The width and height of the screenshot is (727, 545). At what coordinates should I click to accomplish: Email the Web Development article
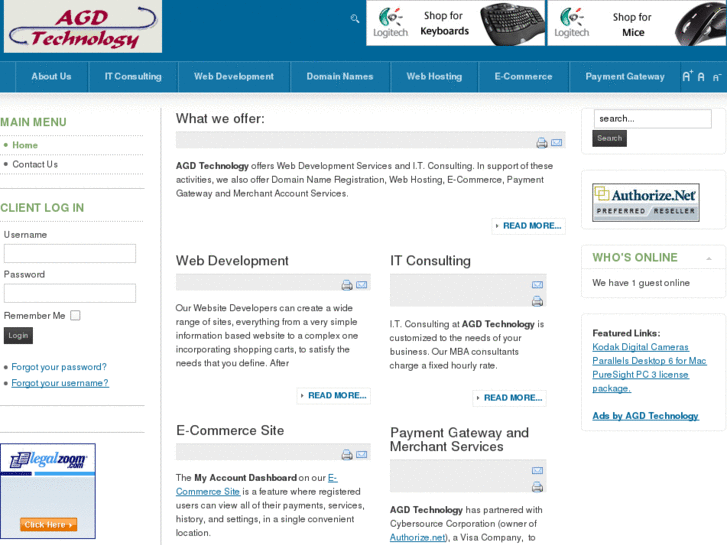point(362,285)
